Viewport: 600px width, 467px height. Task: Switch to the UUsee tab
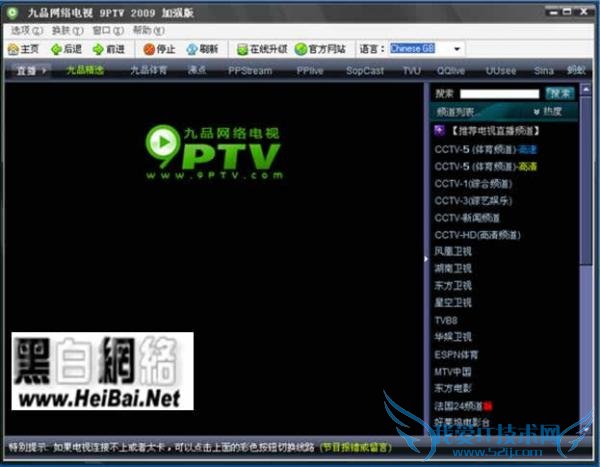click(501, 71)
